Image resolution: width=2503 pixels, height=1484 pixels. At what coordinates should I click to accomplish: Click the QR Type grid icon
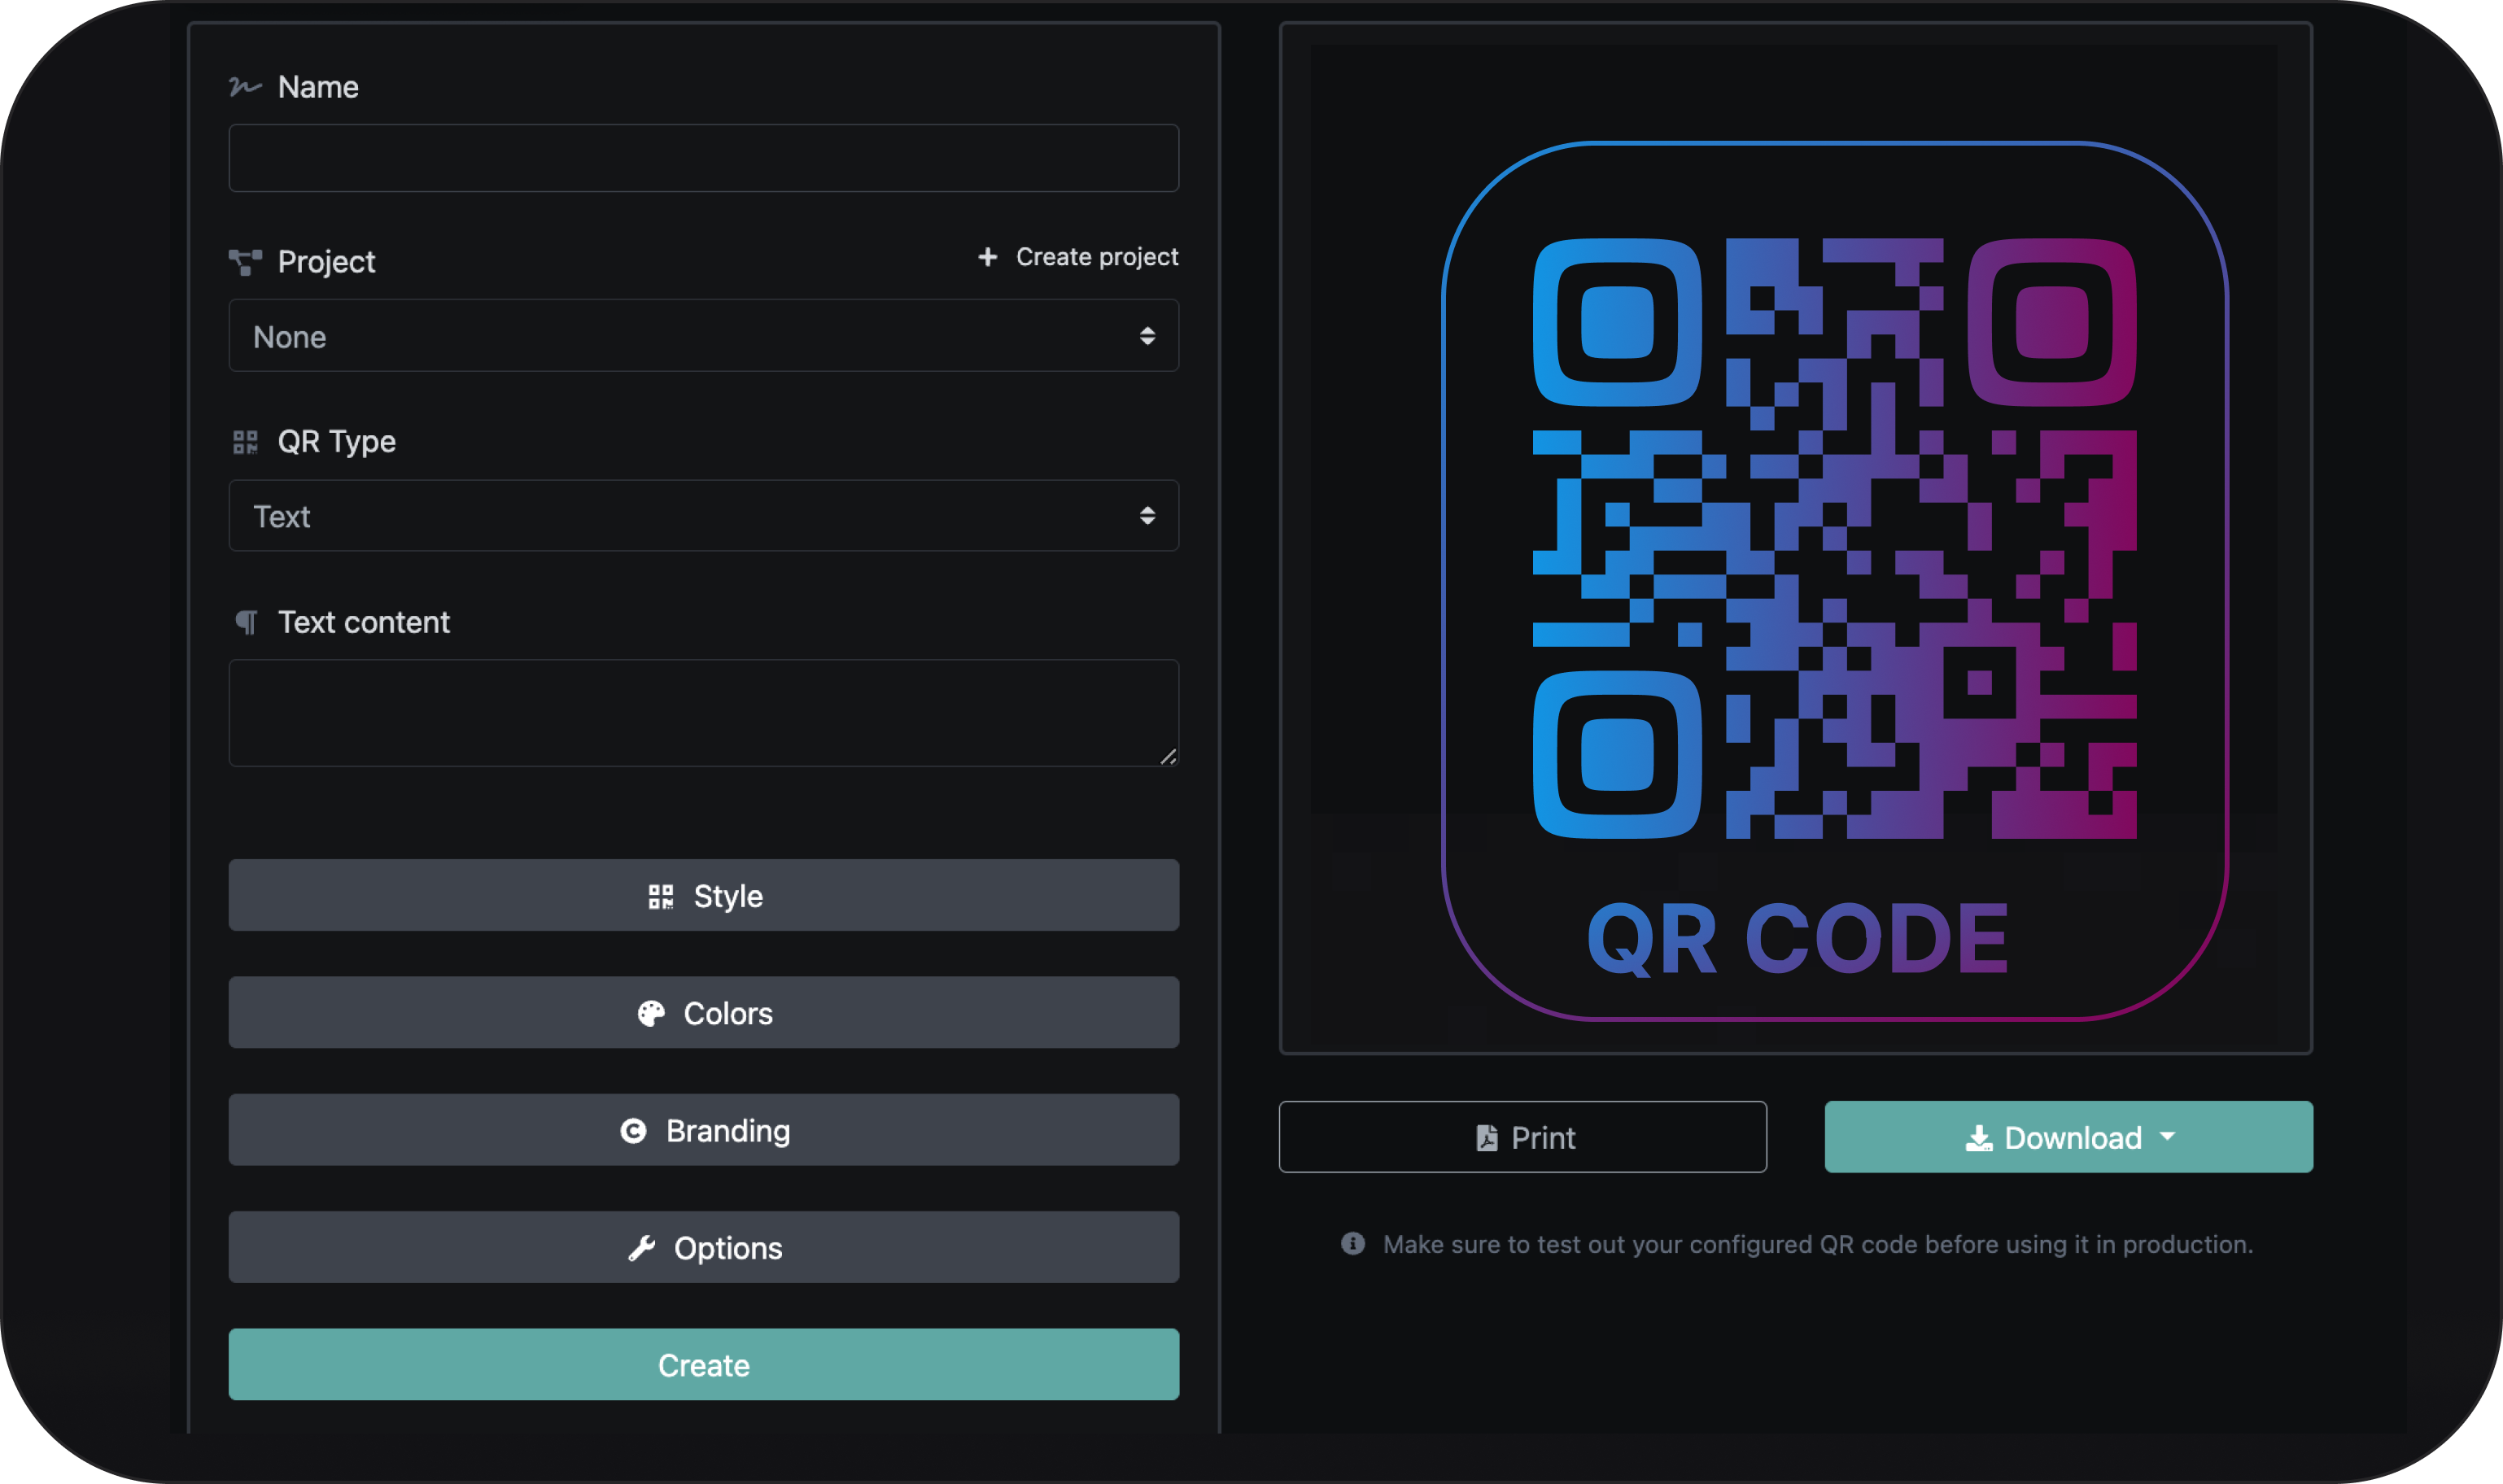[x=245, y=442]
